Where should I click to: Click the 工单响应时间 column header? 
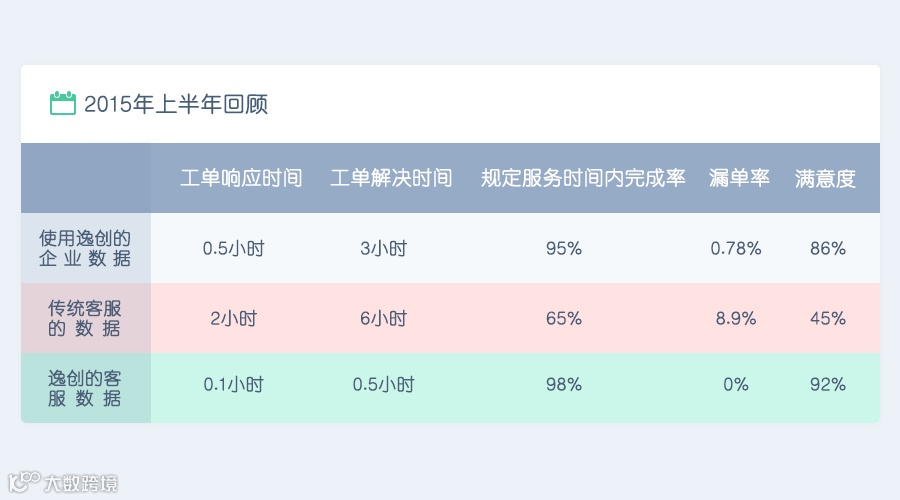pos(241,178)
